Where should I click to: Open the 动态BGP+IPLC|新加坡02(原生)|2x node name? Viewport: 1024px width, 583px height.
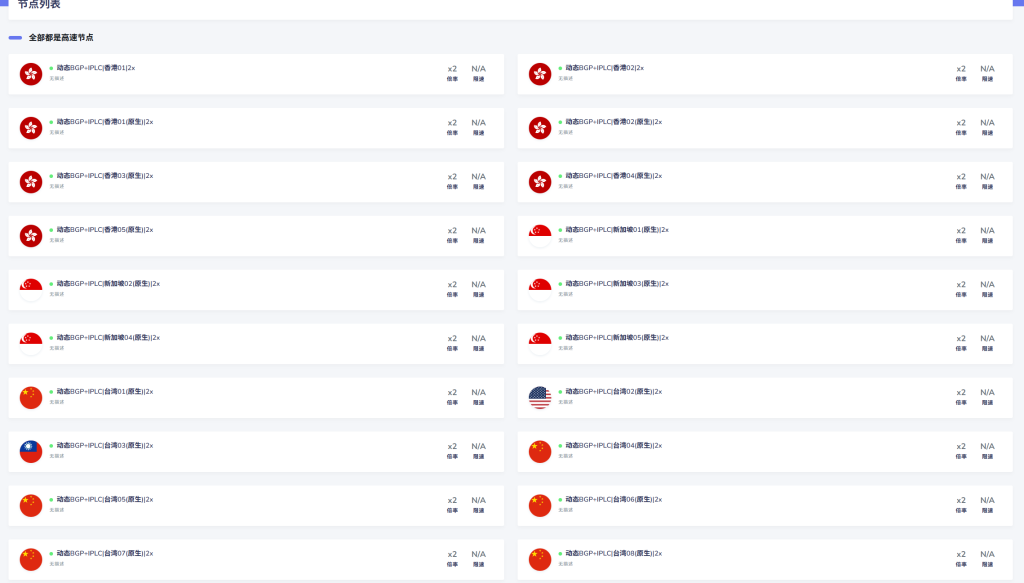108,284
